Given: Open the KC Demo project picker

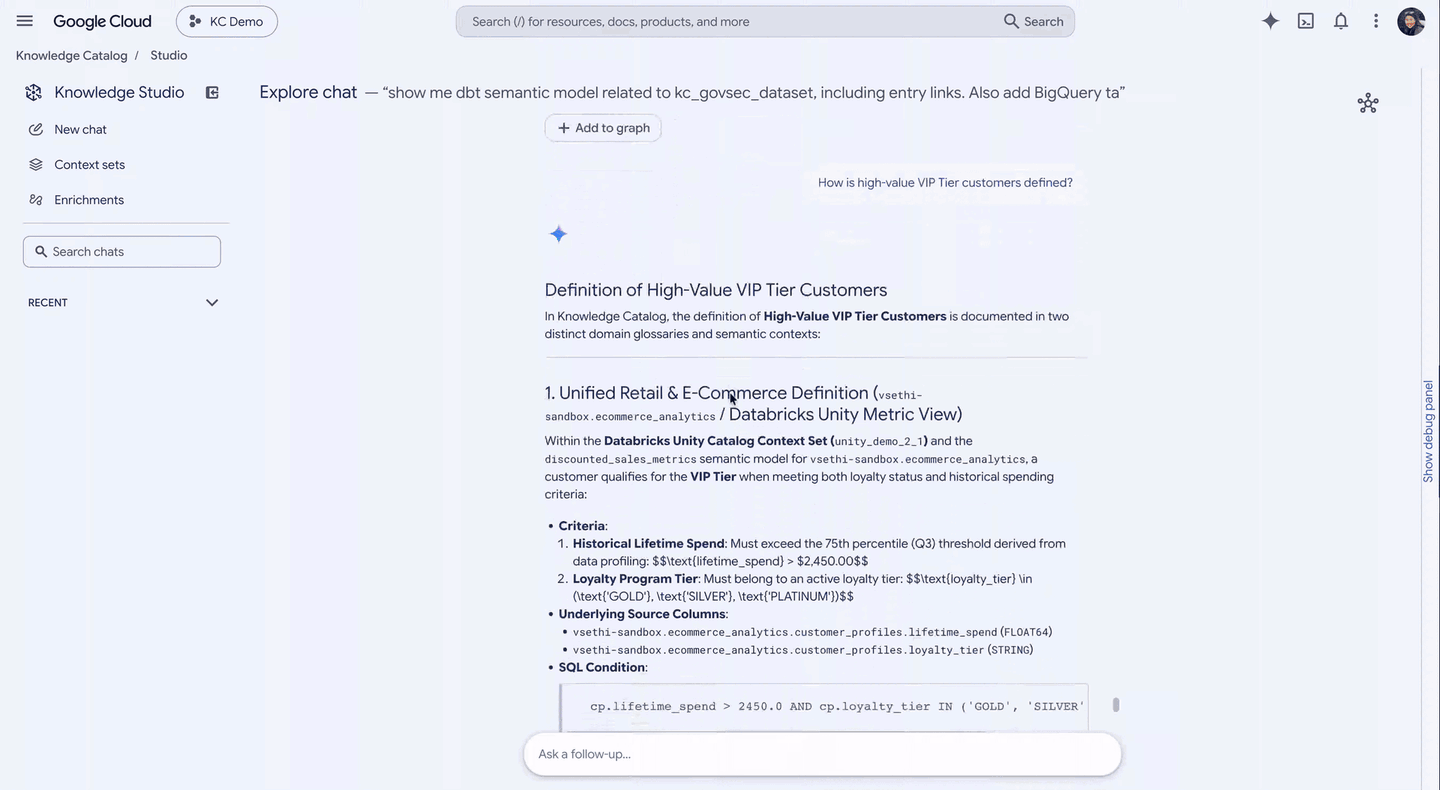Looking at the screenshot, I should [x=227, y=21].
